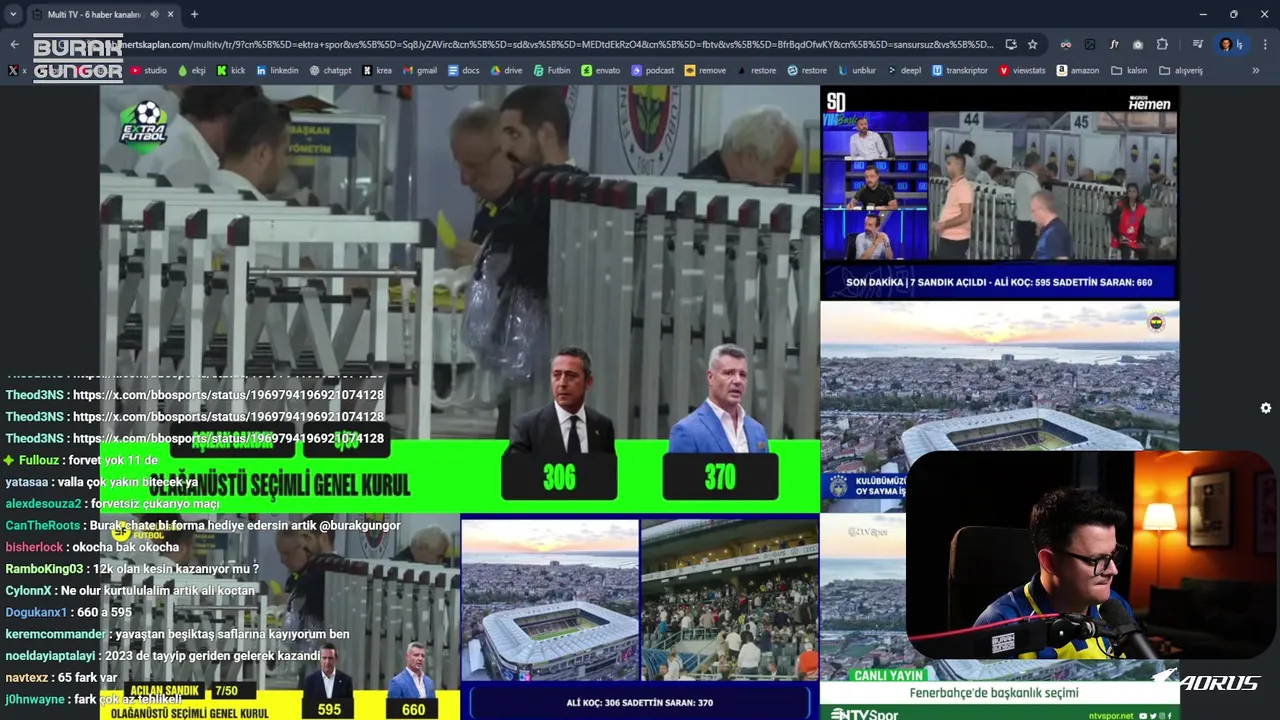
Task: Open Theod3NS's last x.com status link
Action: point(228,438)
